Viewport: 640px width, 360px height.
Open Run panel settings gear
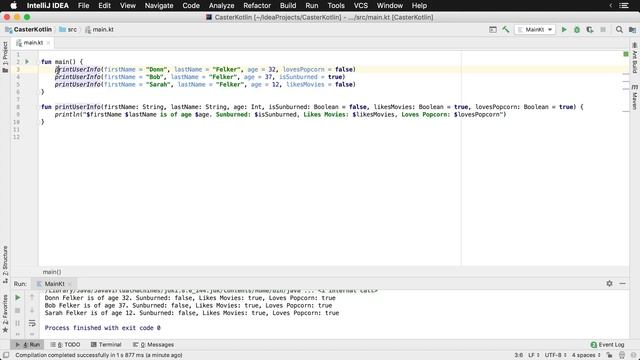(609, 283)
